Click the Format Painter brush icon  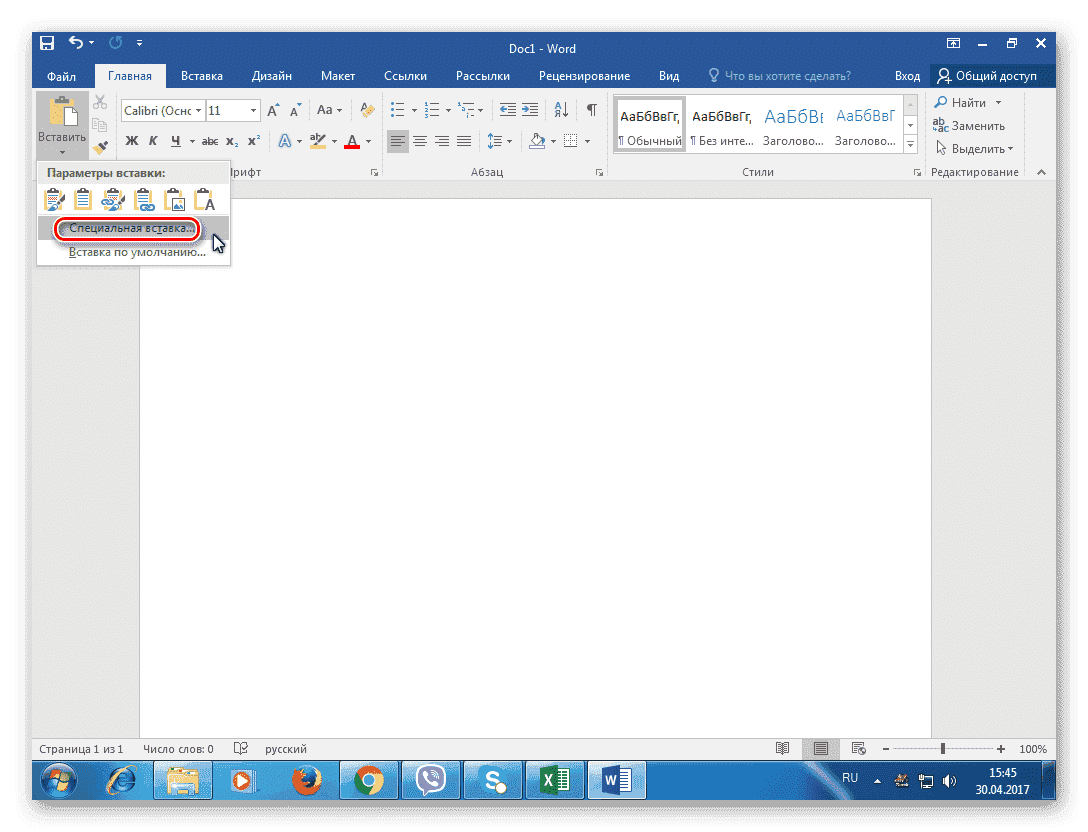100,147
